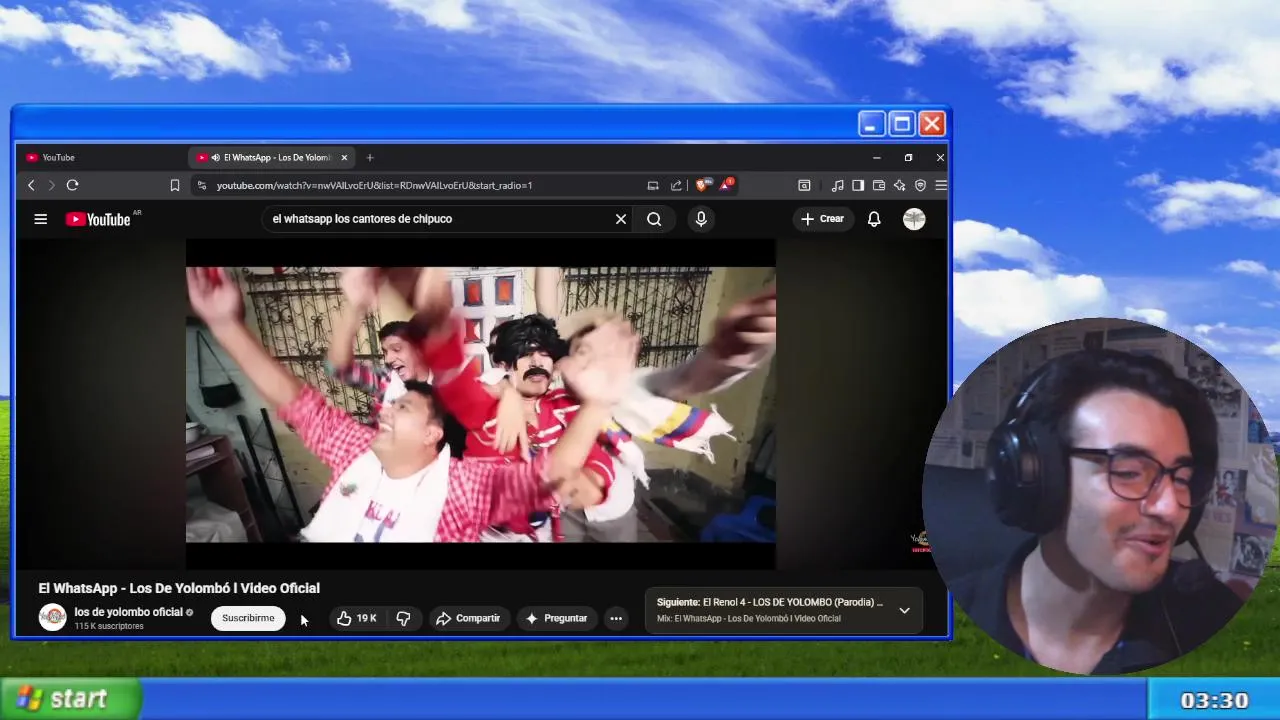
Task: Like the video with 19 K likes
Action: click(356, 618)
